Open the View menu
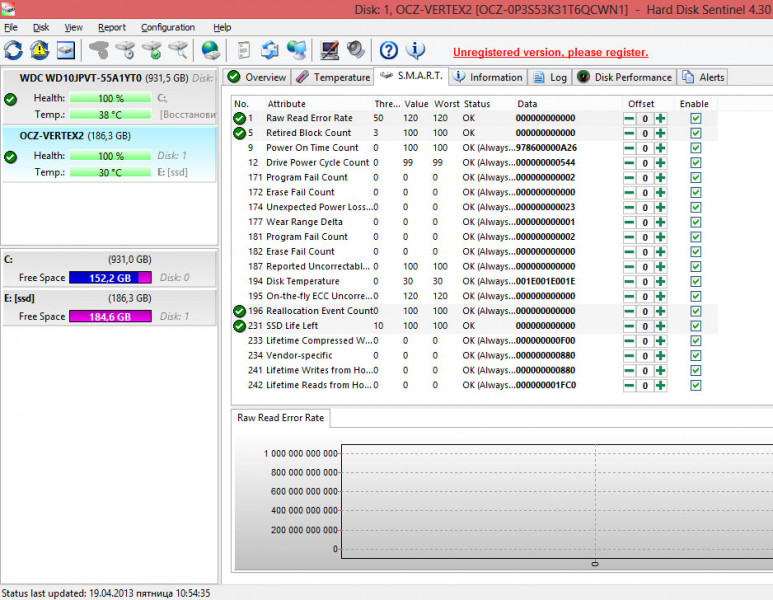 (x=73, y=27)
